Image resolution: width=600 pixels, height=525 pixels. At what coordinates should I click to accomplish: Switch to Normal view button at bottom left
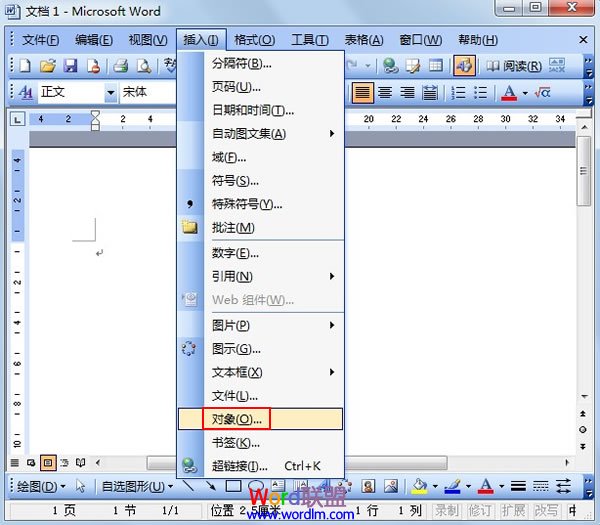pyautogui.click(x=15, y=463)
